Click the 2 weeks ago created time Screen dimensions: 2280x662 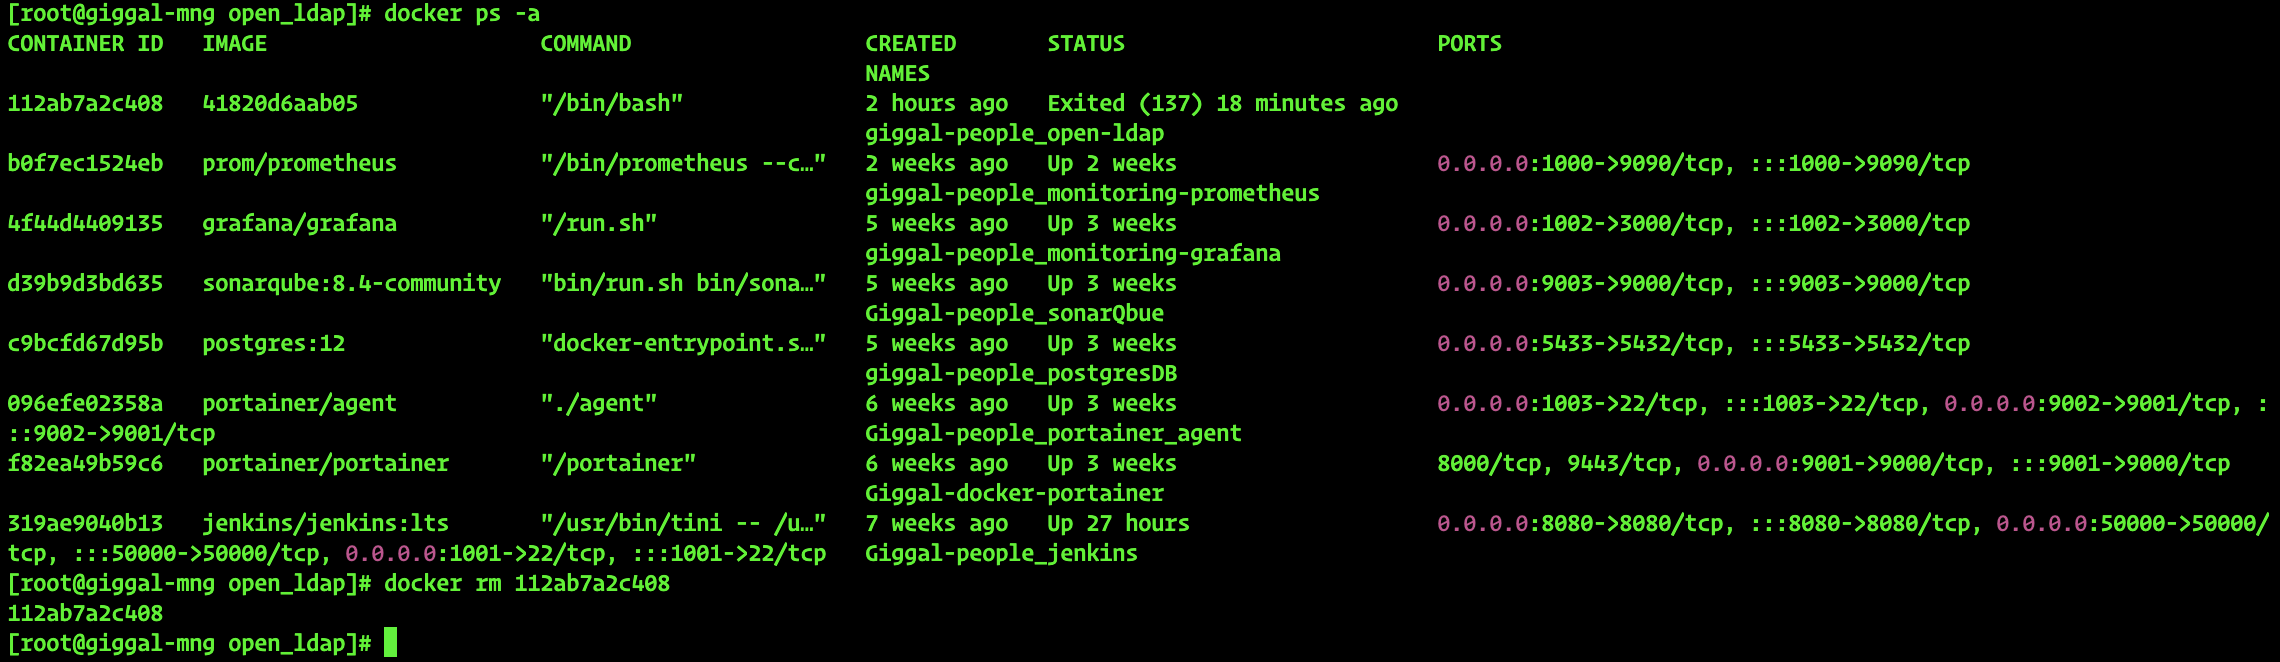936,164
